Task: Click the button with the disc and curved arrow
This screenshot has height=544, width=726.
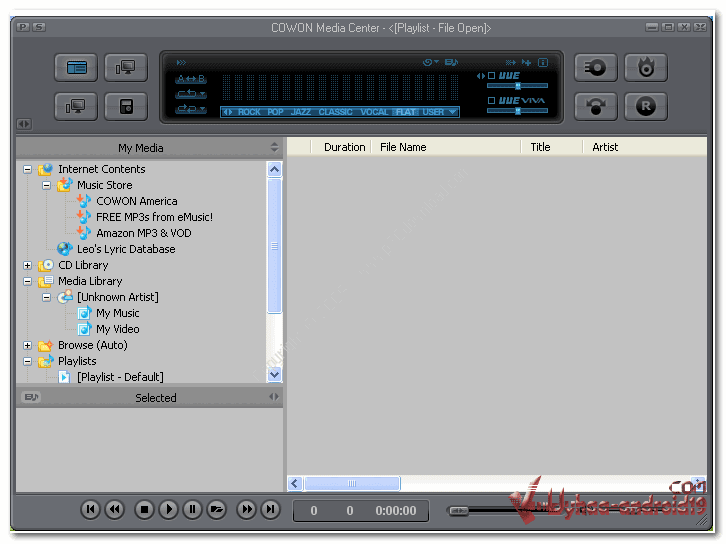Action: (x=595, y=106)
